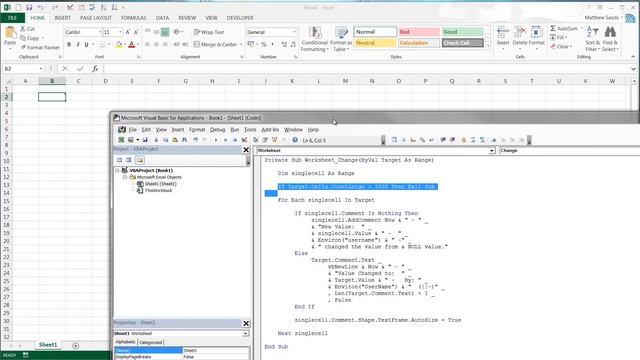Click Undo in the Quick Access Toolbar
Screen dimensions: 640x360
tap(40, 7)
